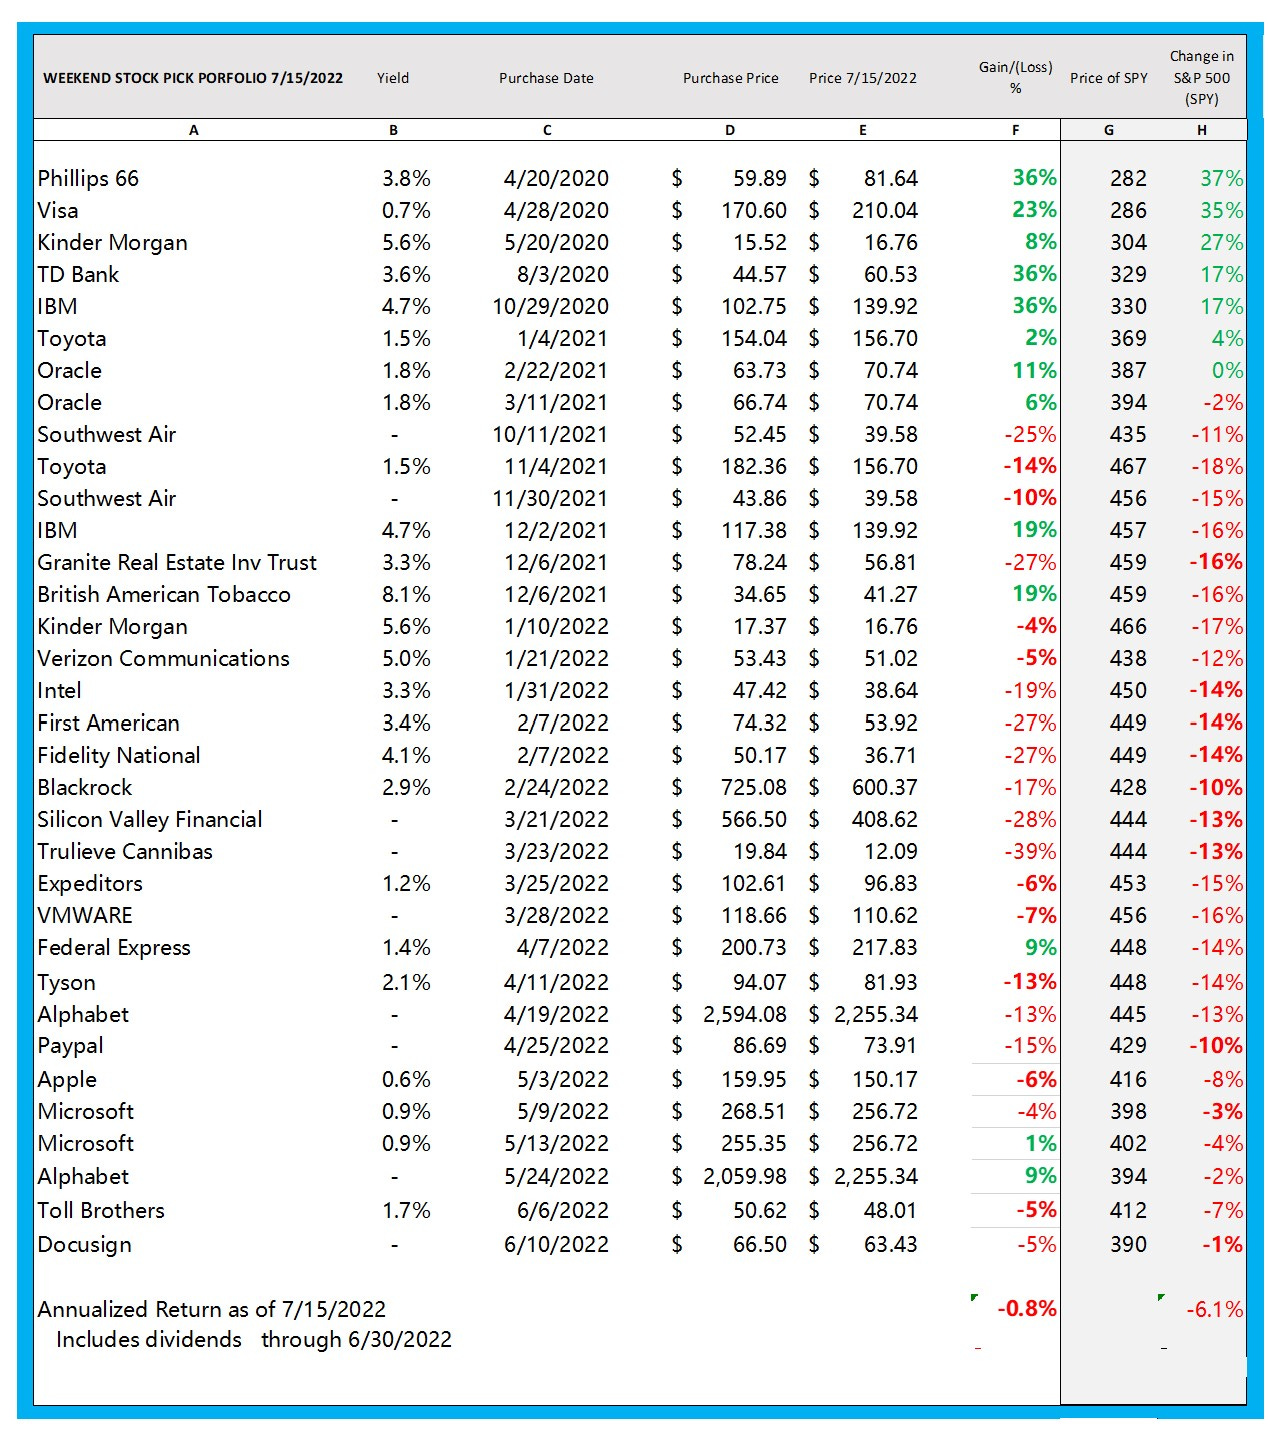The height and width of the screenshot is (1438, 1268).
Task: Click Blackrock purchase price 725.08
Action: click(754, 787)
